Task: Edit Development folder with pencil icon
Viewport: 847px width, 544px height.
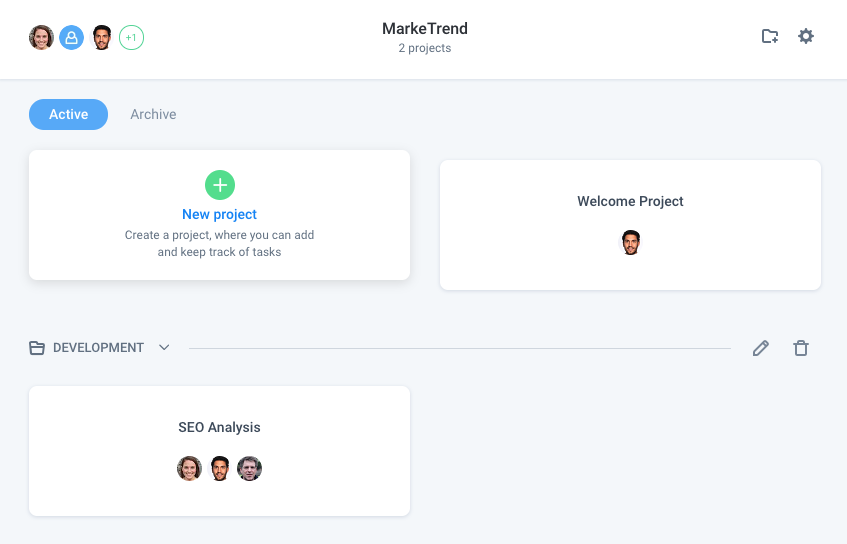Action: point(761,348)
